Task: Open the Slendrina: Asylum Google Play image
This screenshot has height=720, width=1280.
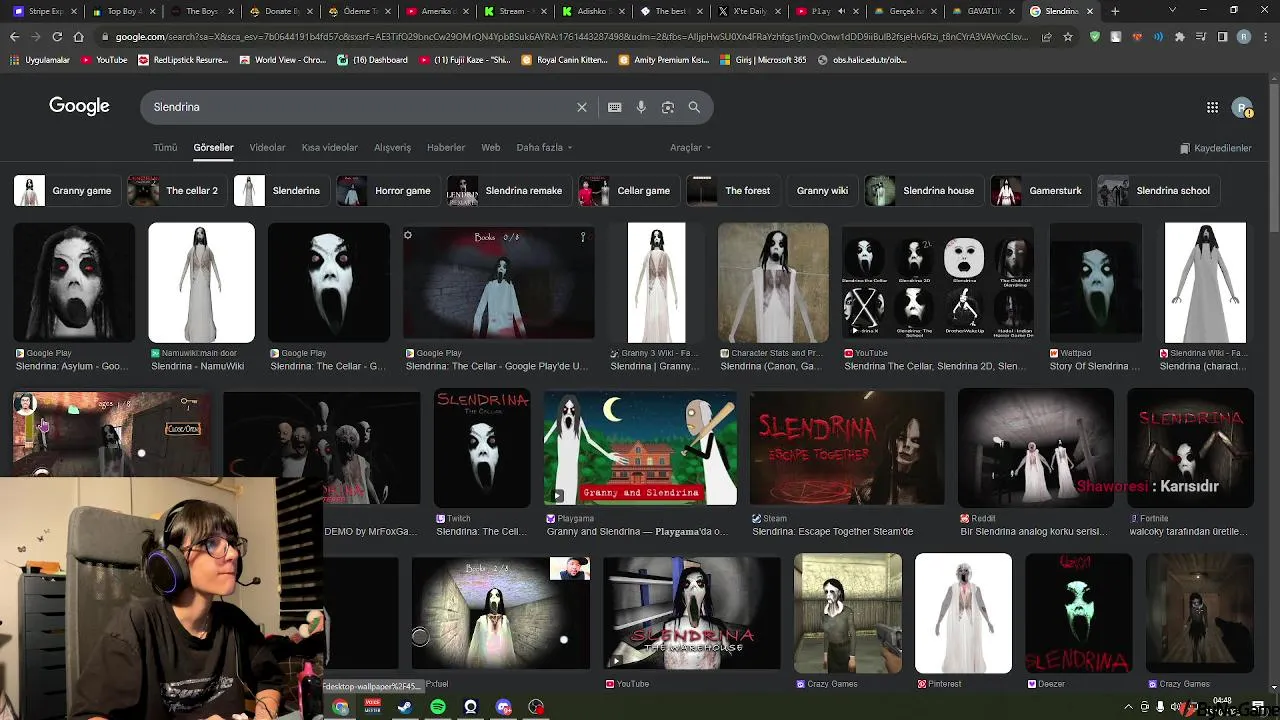Action: [x=74, y=283]
